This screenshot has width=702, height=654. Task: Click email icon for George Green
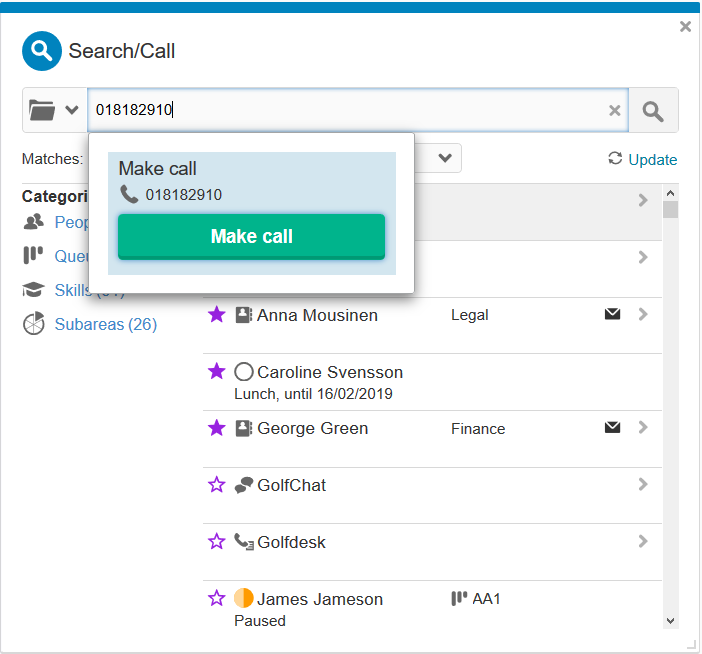click(612, 428)
